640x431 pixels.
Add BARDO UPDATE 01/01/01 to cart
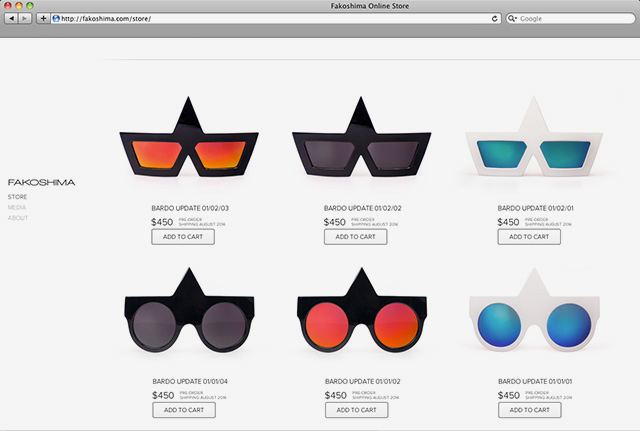pyautogui.click(x=529, y=410)
